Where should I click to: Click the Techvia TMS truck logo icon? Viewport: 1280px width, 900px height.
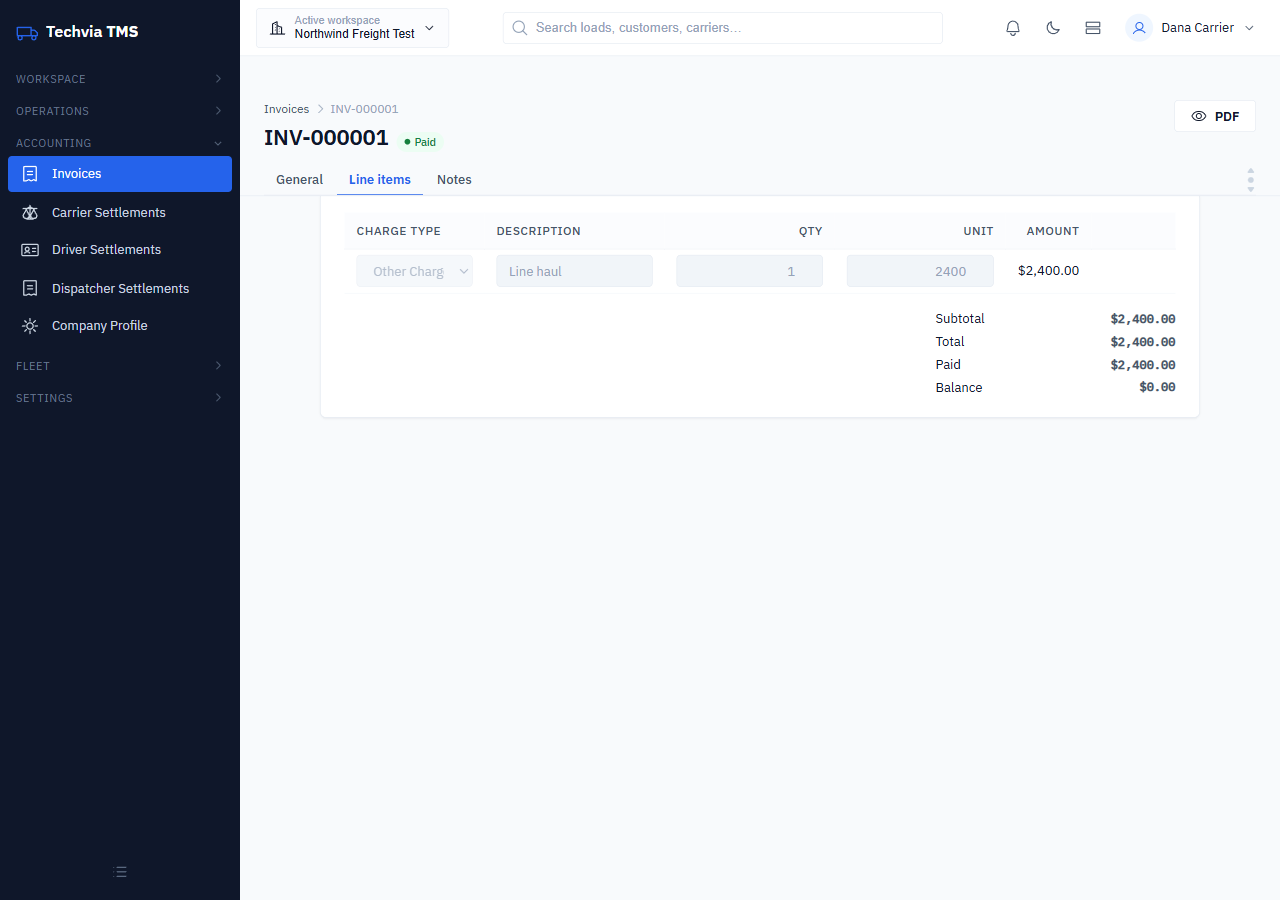[x=27, y=32]
